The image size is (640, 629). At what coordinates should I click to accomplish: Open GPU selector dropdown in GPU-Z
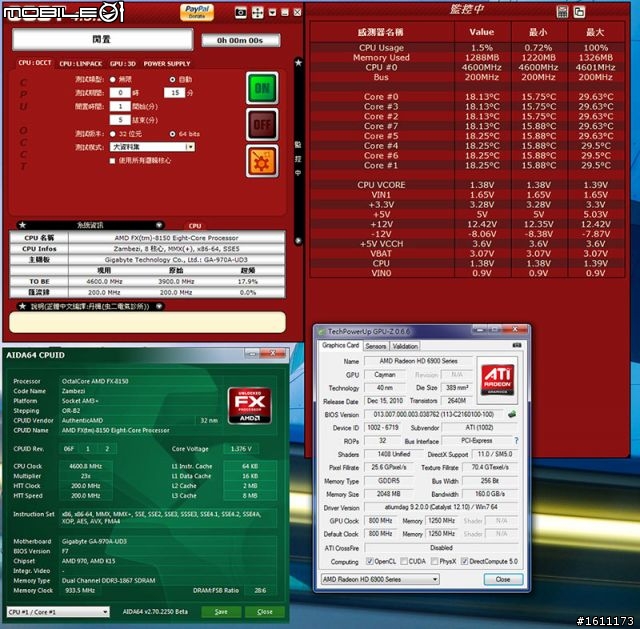(x=380, y=579)
